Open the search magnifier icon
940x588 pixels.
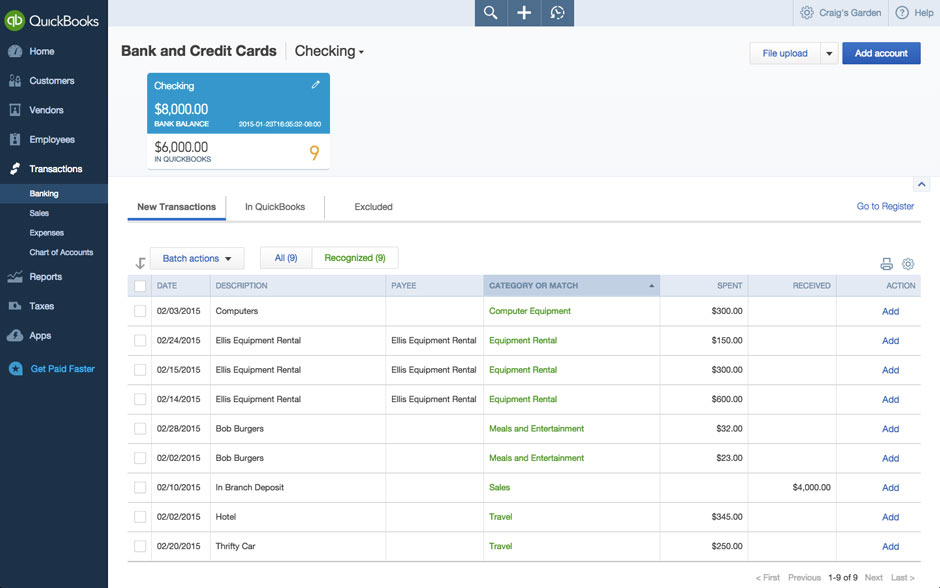click(x=490, y=13)
